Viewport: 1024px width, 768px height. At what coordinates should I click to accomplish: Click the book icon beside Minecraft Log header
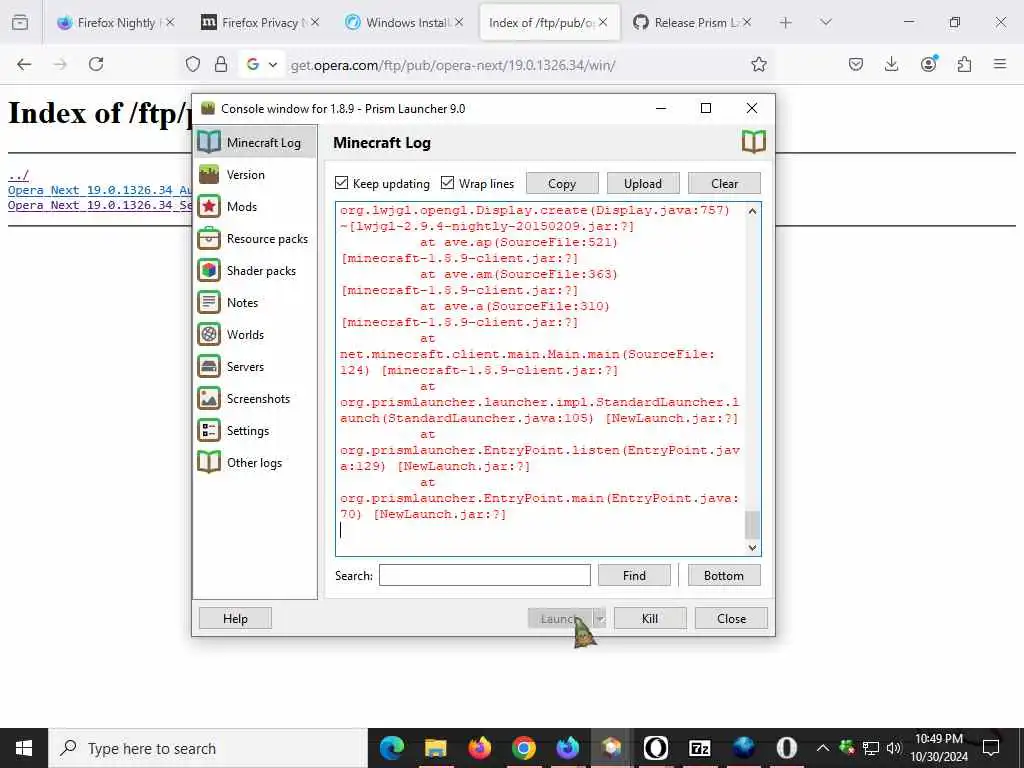click(x=754, y=142)
